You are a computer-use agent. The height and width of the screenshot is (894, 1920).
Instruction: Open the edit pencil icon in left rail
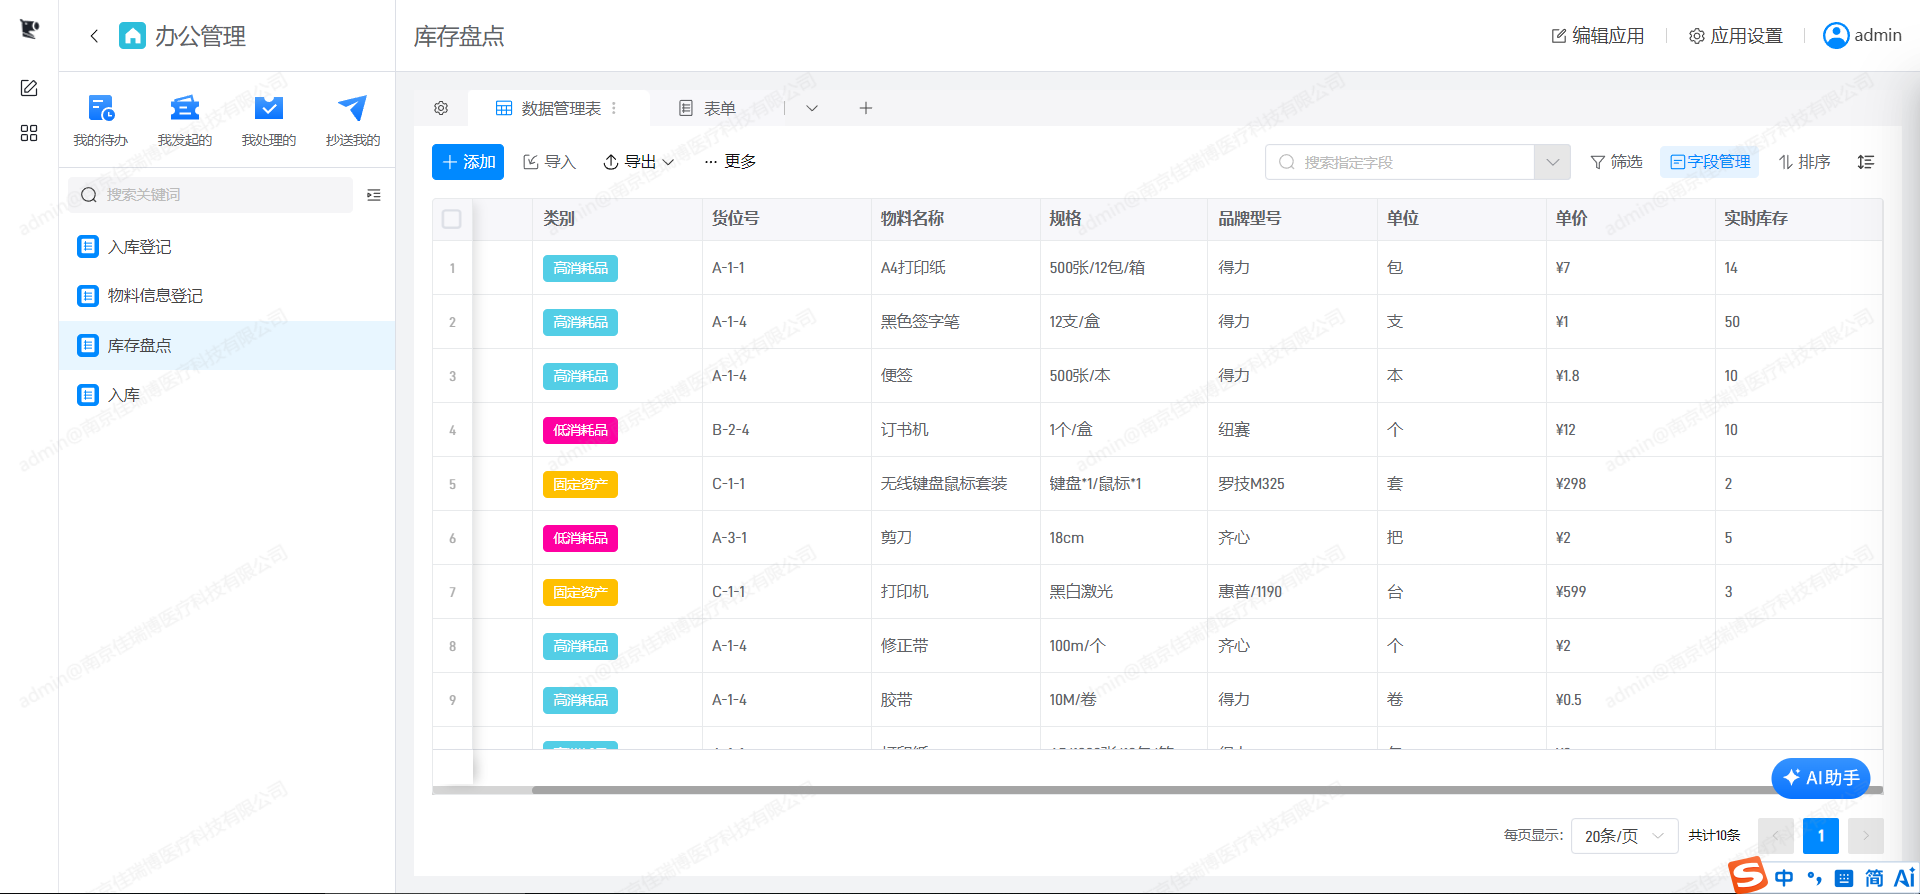point(29,88)
